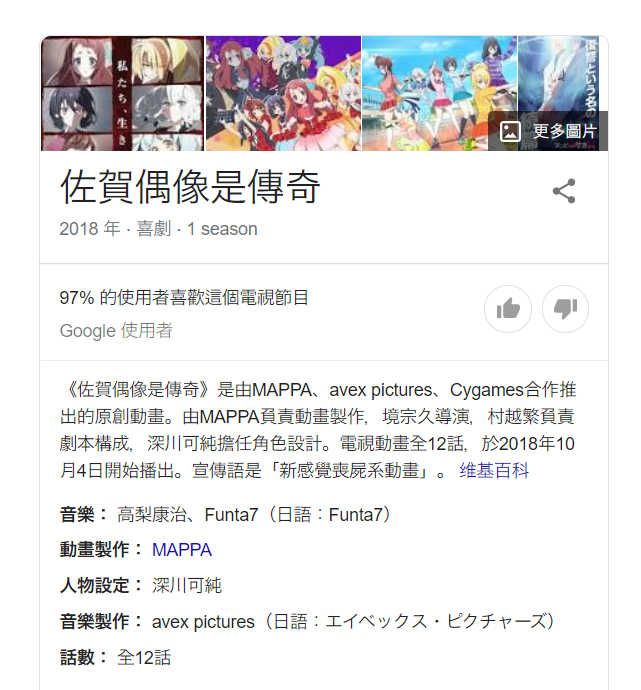Select the first dark poster thumbnail
This screenshot has width=641, height=690.
pyautogui.click(x=123, y=94)
